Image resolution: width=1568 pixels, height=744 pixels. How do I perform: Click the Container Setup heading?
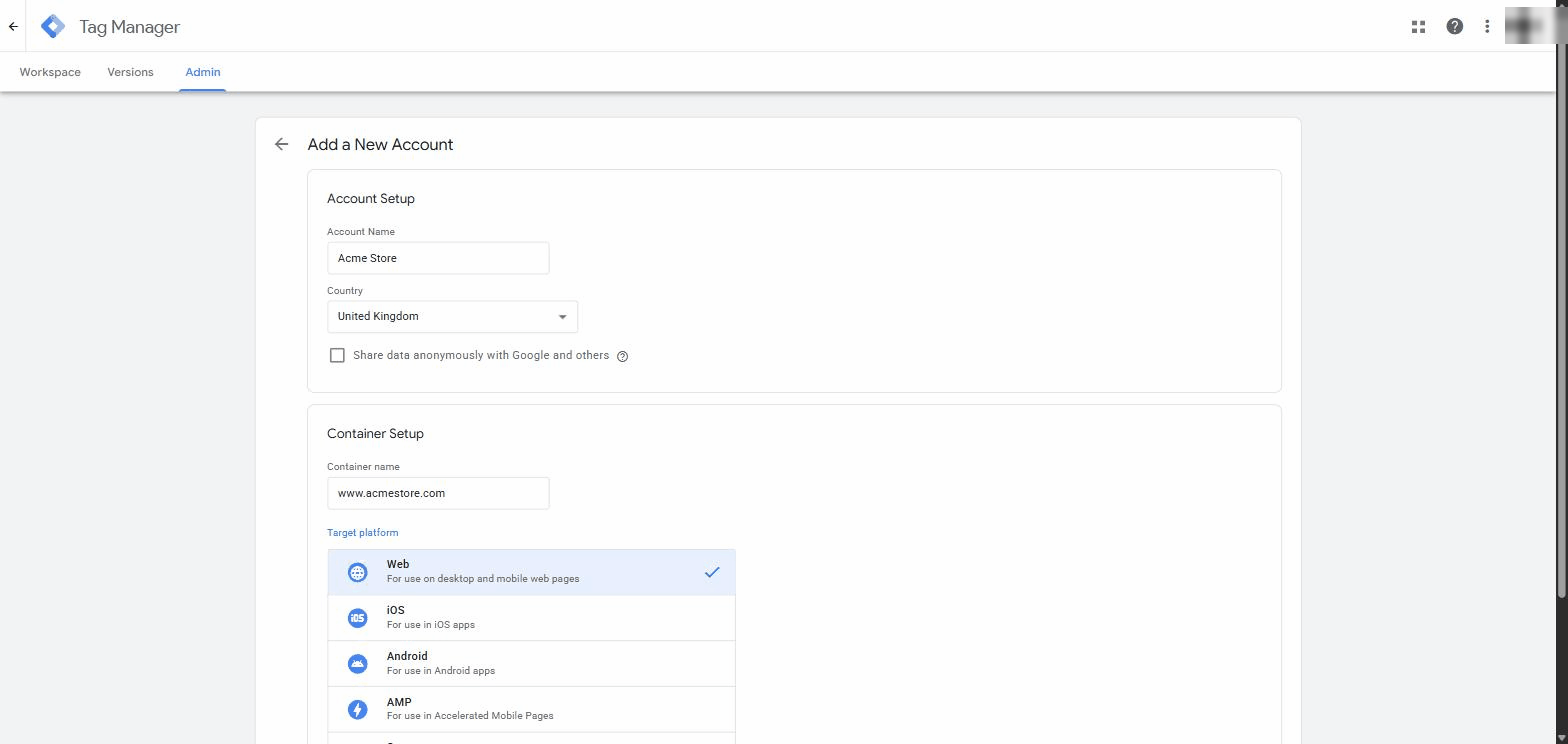[375, 434]
